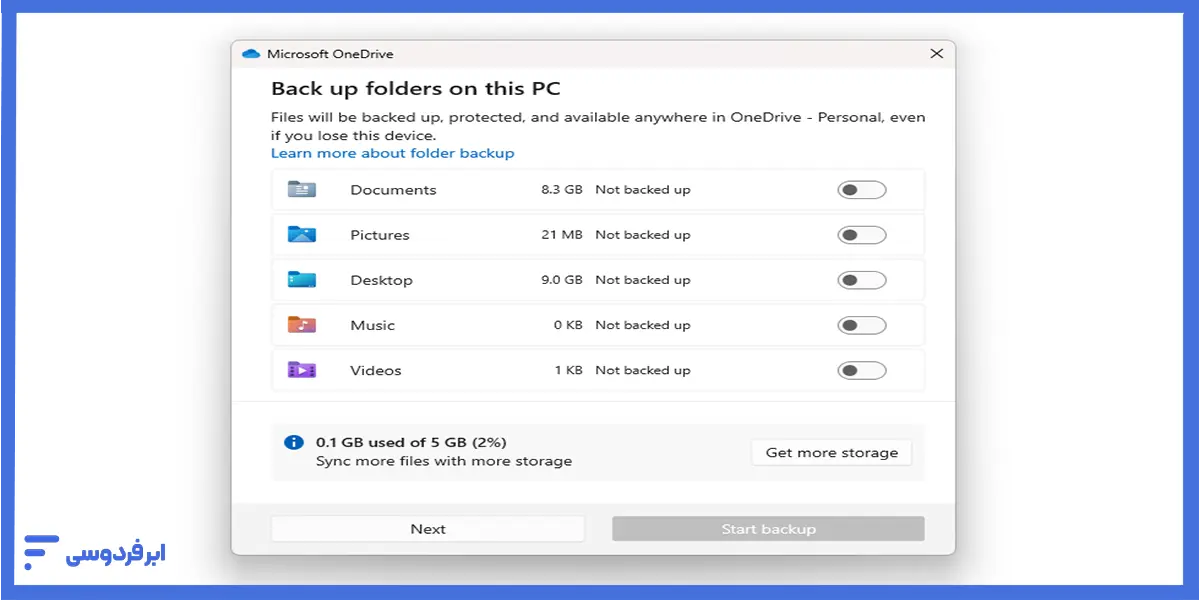Select the Documents folder name

click(393, 190)
